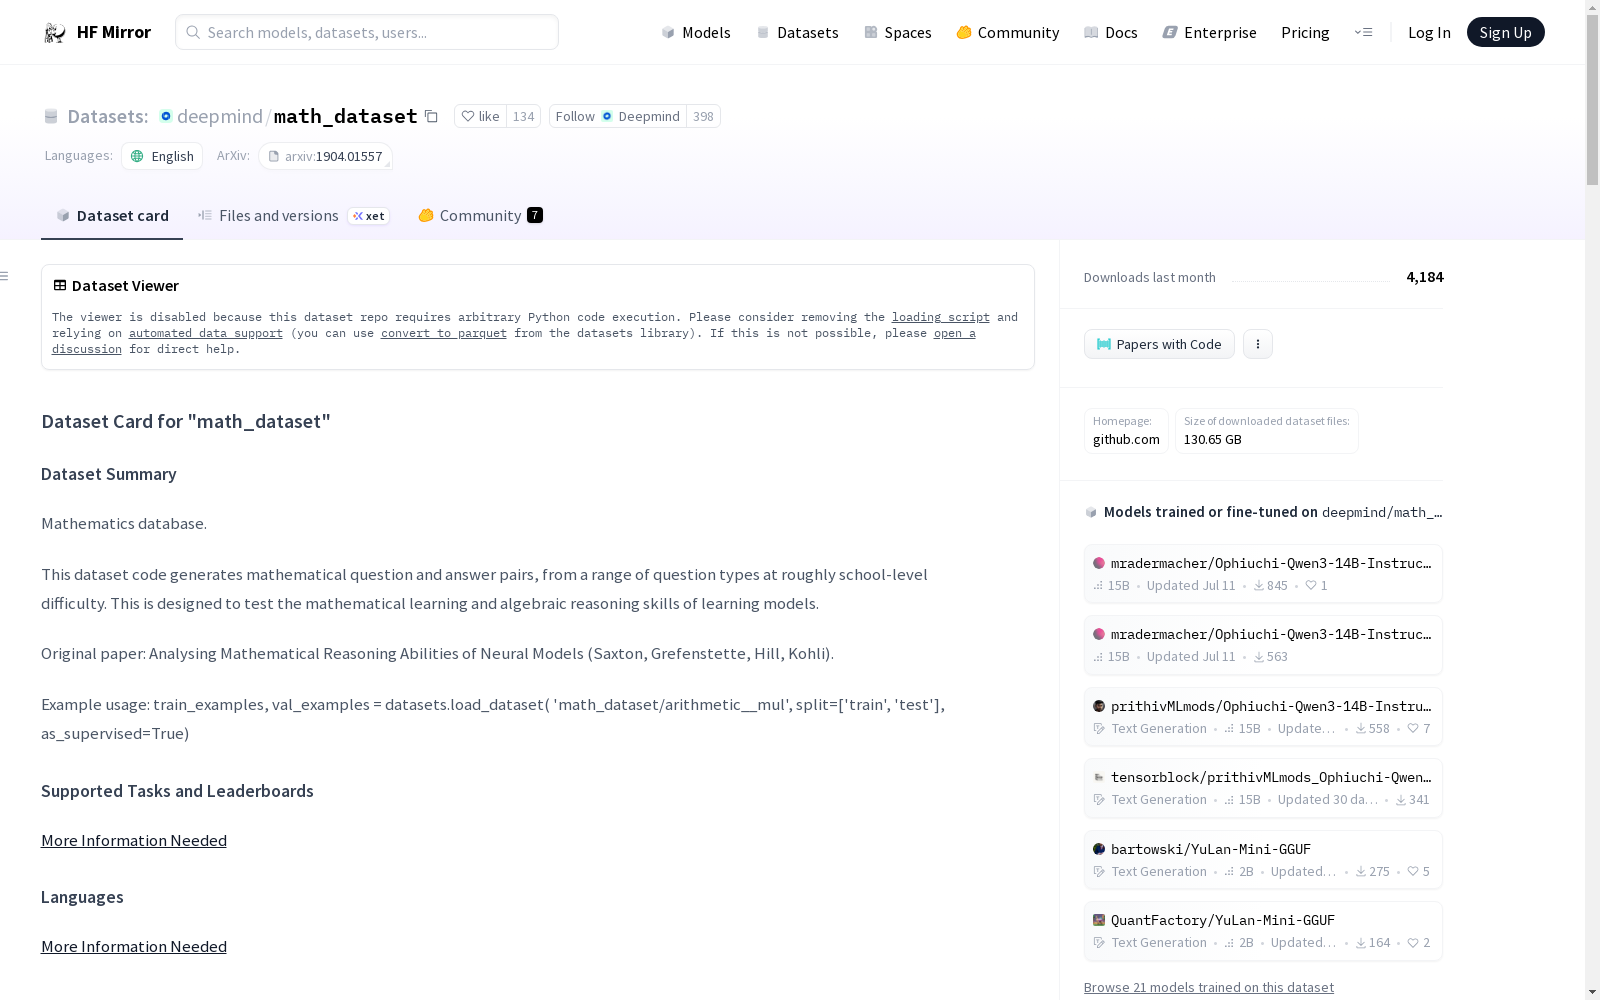Open the convert to parquet link
Screen dimensions: 1600x1000
444,333
